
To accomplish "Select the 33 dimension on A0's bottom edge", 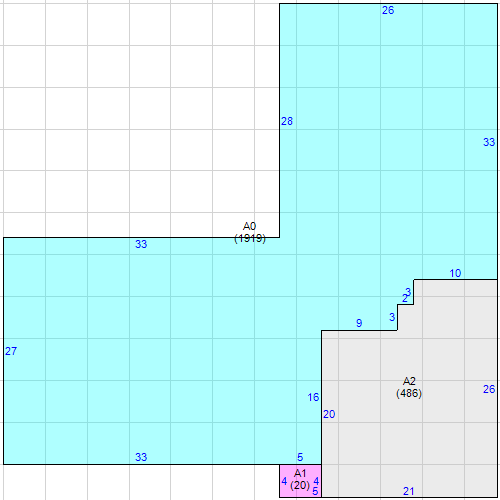I will point(141,457).
